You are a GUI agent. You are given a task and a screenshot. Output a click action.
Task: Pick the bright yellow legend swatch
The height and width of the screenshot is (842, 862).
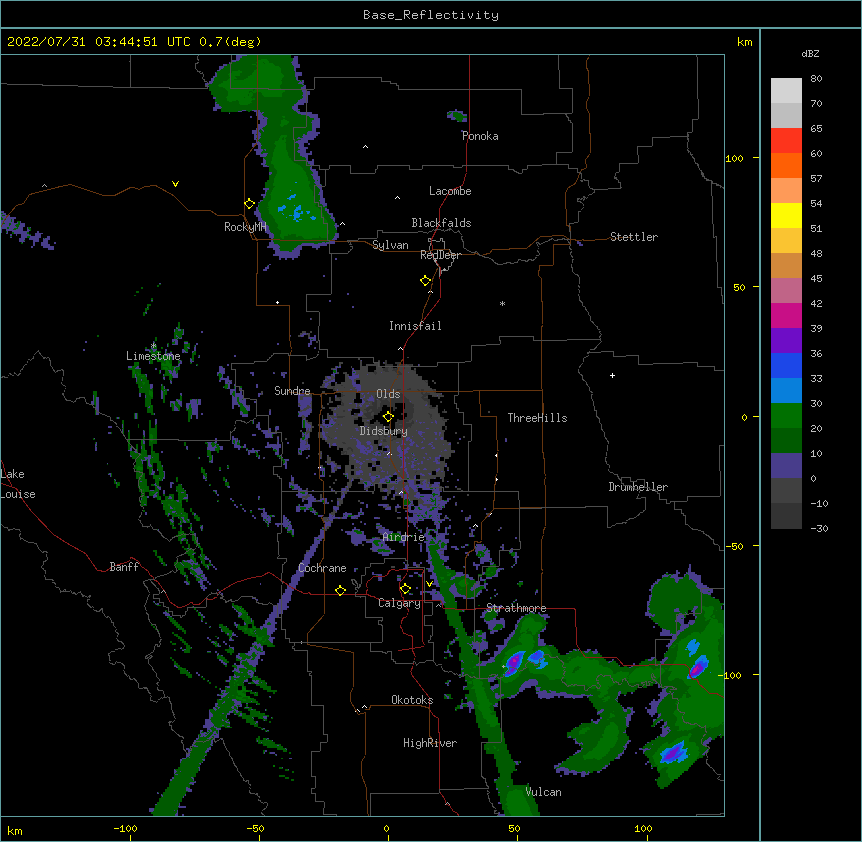click(x=786, y=215)
